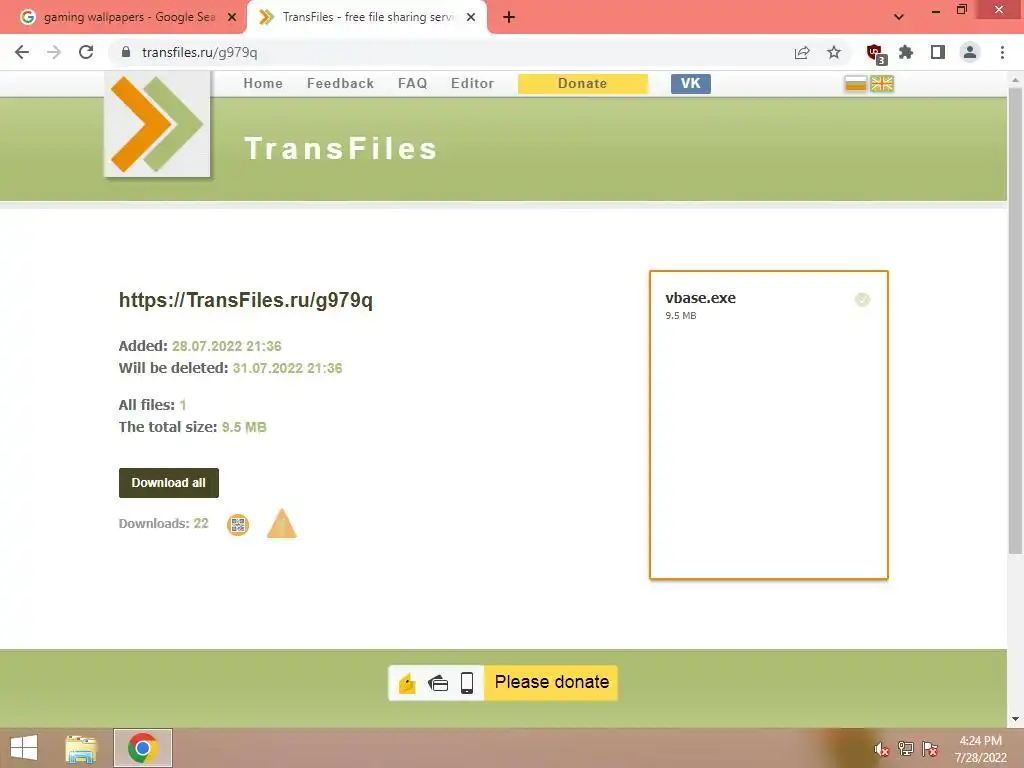Open the https://TransFiles.ru/g979q link
This screenshot has height=768, width=1024.
246,300
